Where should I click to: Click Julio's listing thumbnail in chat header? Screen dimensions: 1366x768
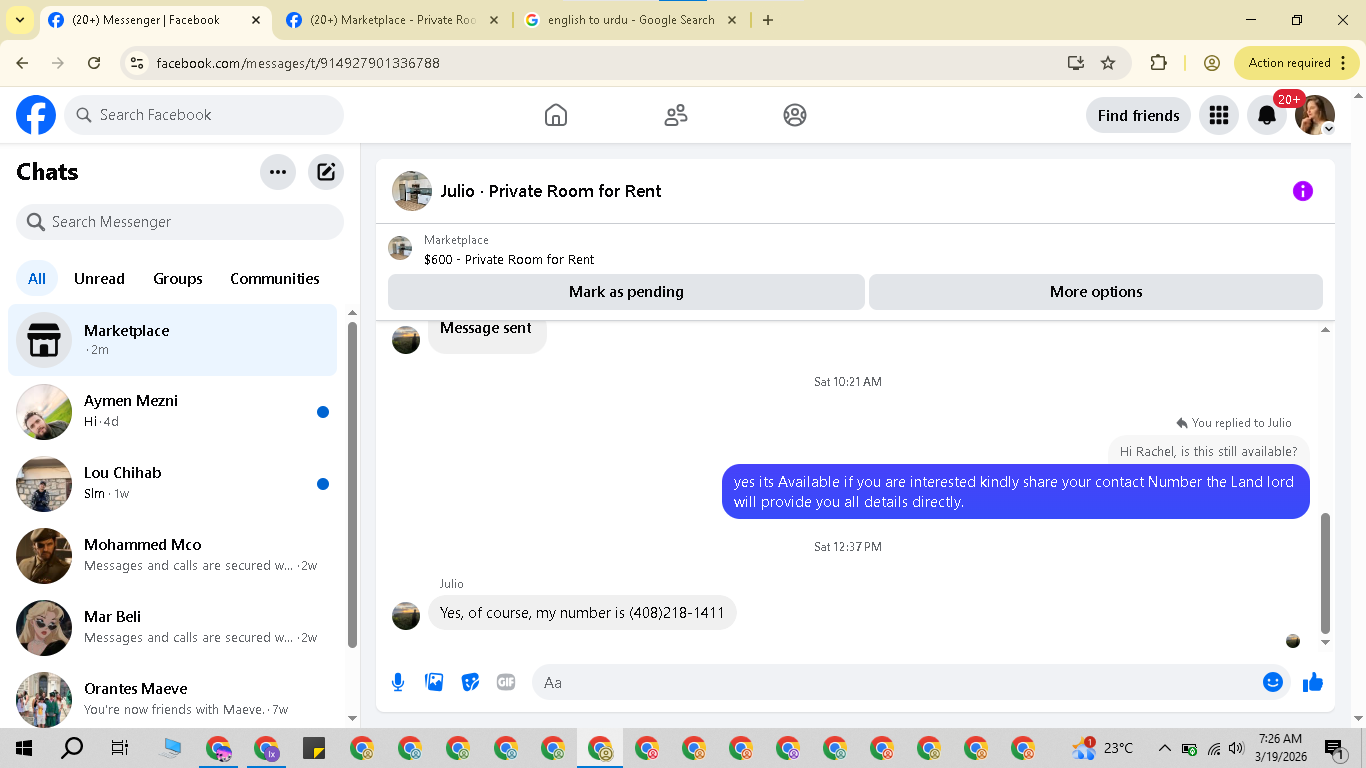pos(412,191)
